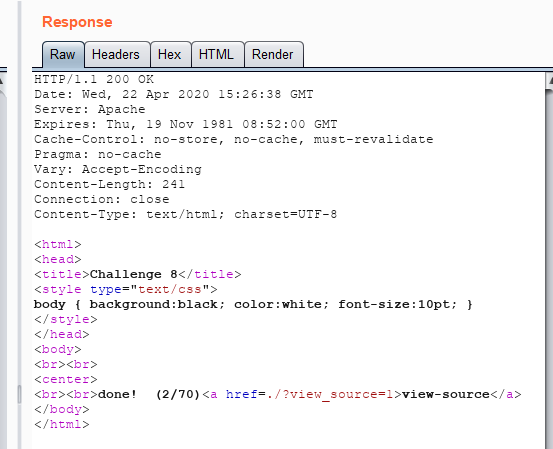Click the 'view-source' anchor text

[x=446, y=394]
